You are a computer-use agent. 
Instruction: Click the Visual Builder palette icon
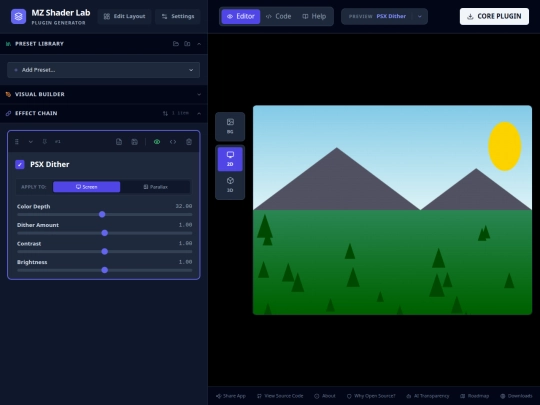8,94
